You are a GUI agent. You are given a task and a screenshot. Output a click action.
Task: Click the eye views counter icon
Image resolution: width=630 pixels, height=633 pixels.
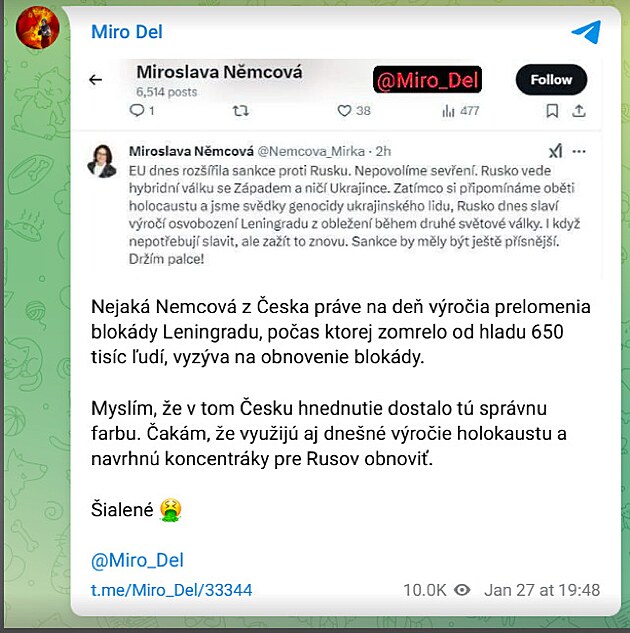point(462,590)
